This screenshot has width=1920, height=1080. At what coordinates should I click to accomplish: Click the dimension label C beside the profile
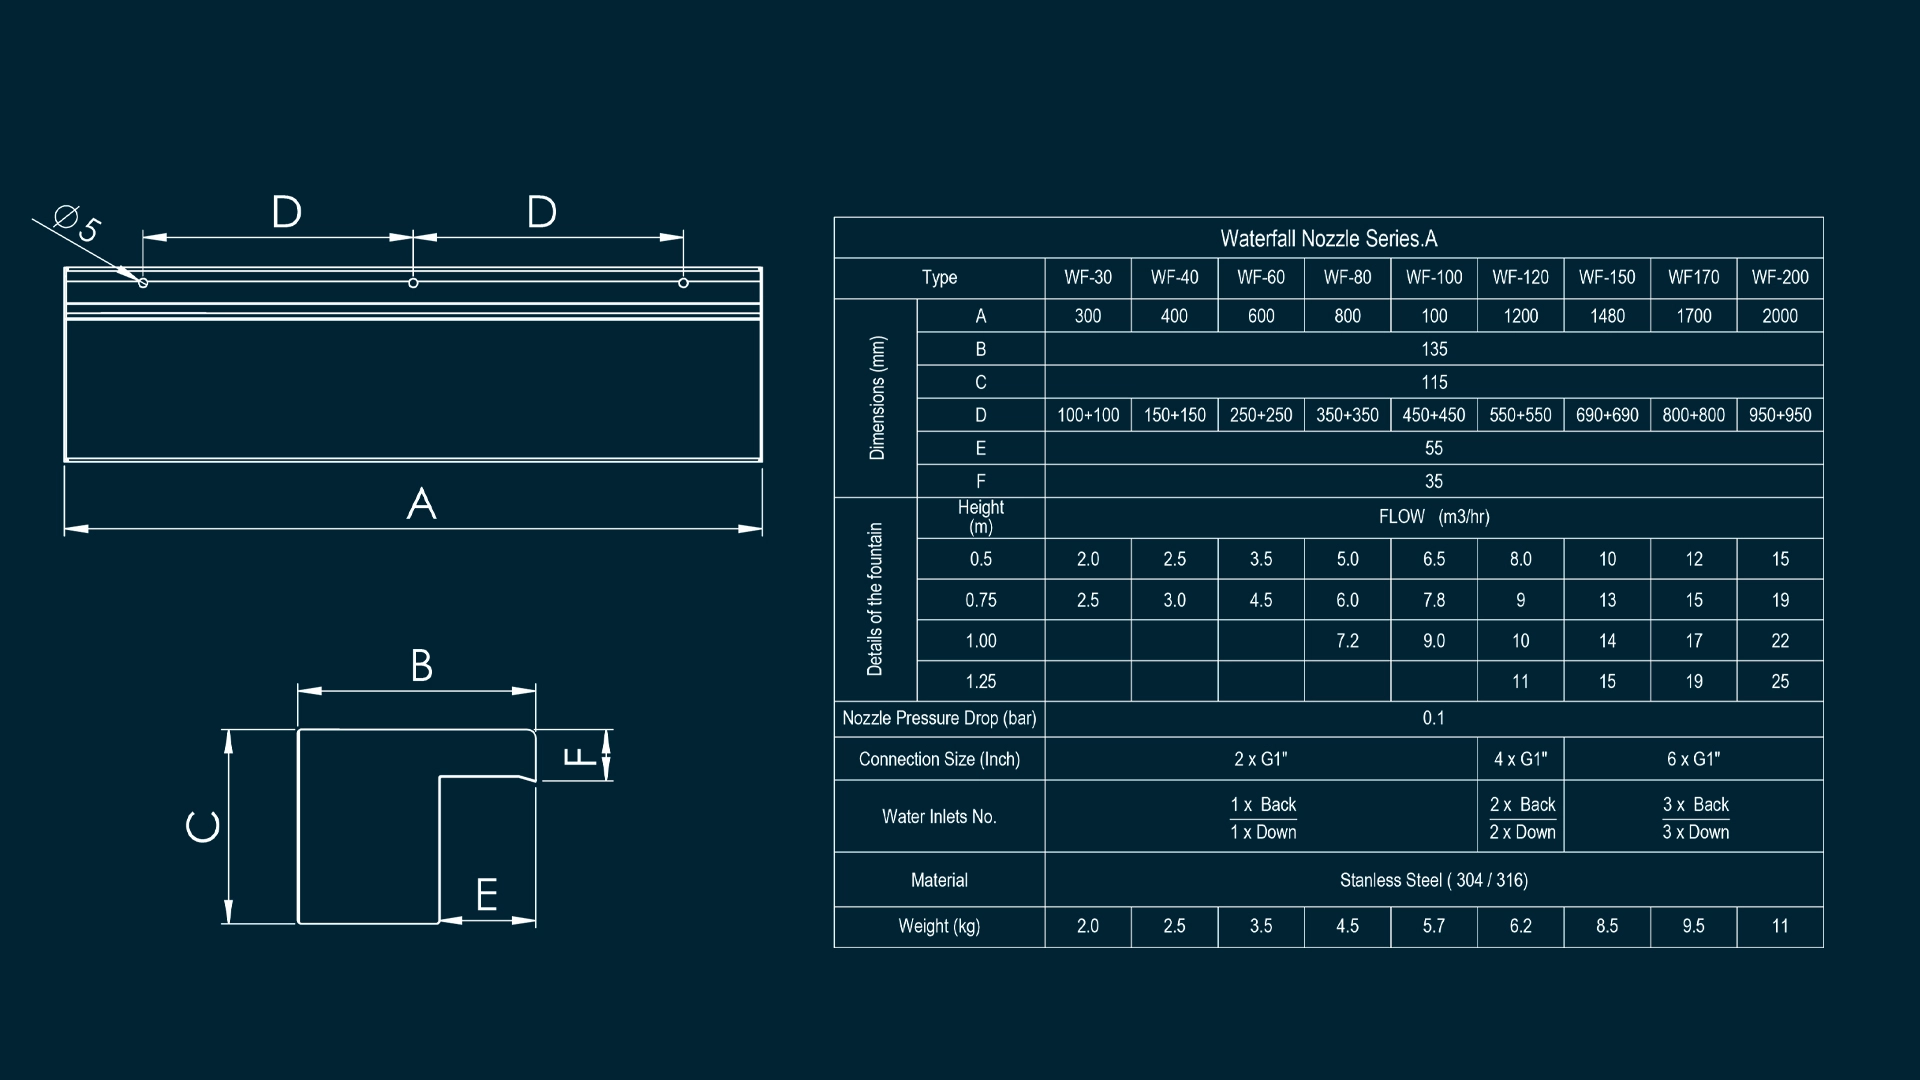204,826
